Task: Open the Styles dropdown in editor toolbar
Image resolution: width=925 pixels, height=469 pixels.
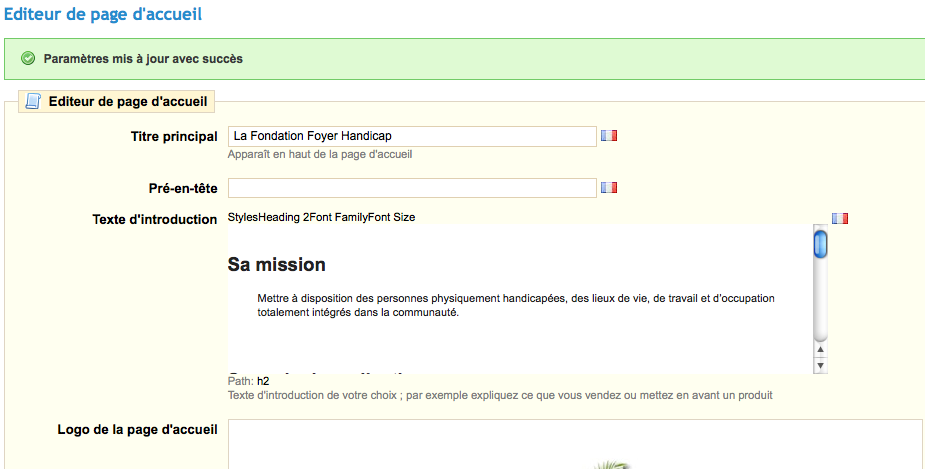Action: coord(243,217)
